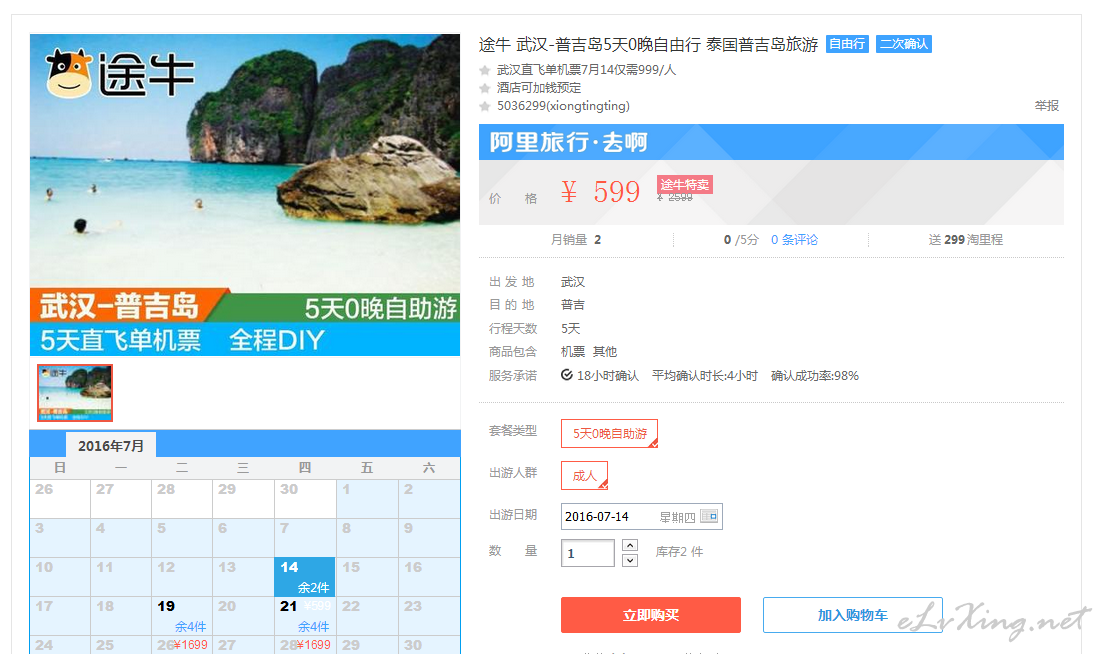This screenshot has width=1102, height=654.
Task: Click the 酒店可加钱预定 description line
Action: click(x=539, y=89)
